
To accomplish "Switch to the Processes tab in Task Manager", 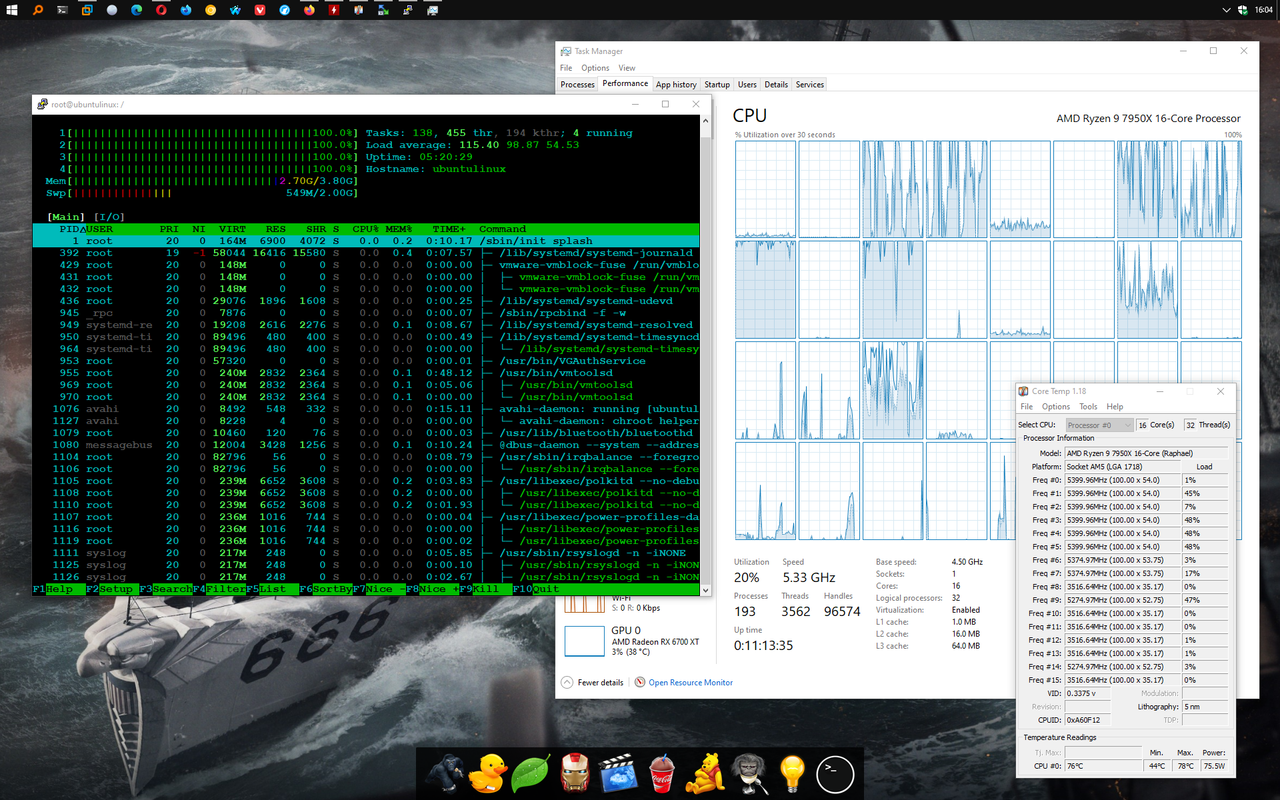I will 577,84.
